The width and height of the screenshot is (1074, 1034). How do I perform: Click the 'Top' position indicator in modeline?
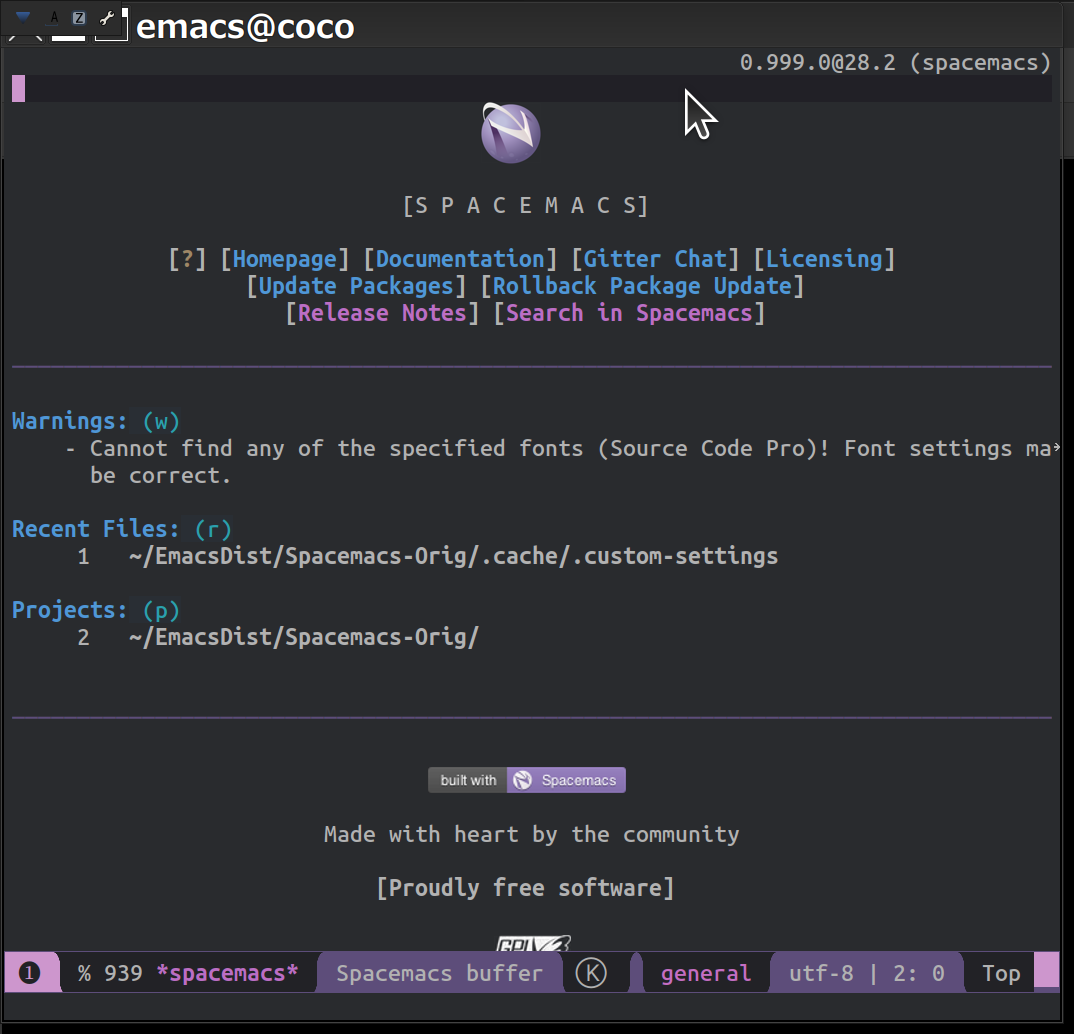coord(1001,973)
